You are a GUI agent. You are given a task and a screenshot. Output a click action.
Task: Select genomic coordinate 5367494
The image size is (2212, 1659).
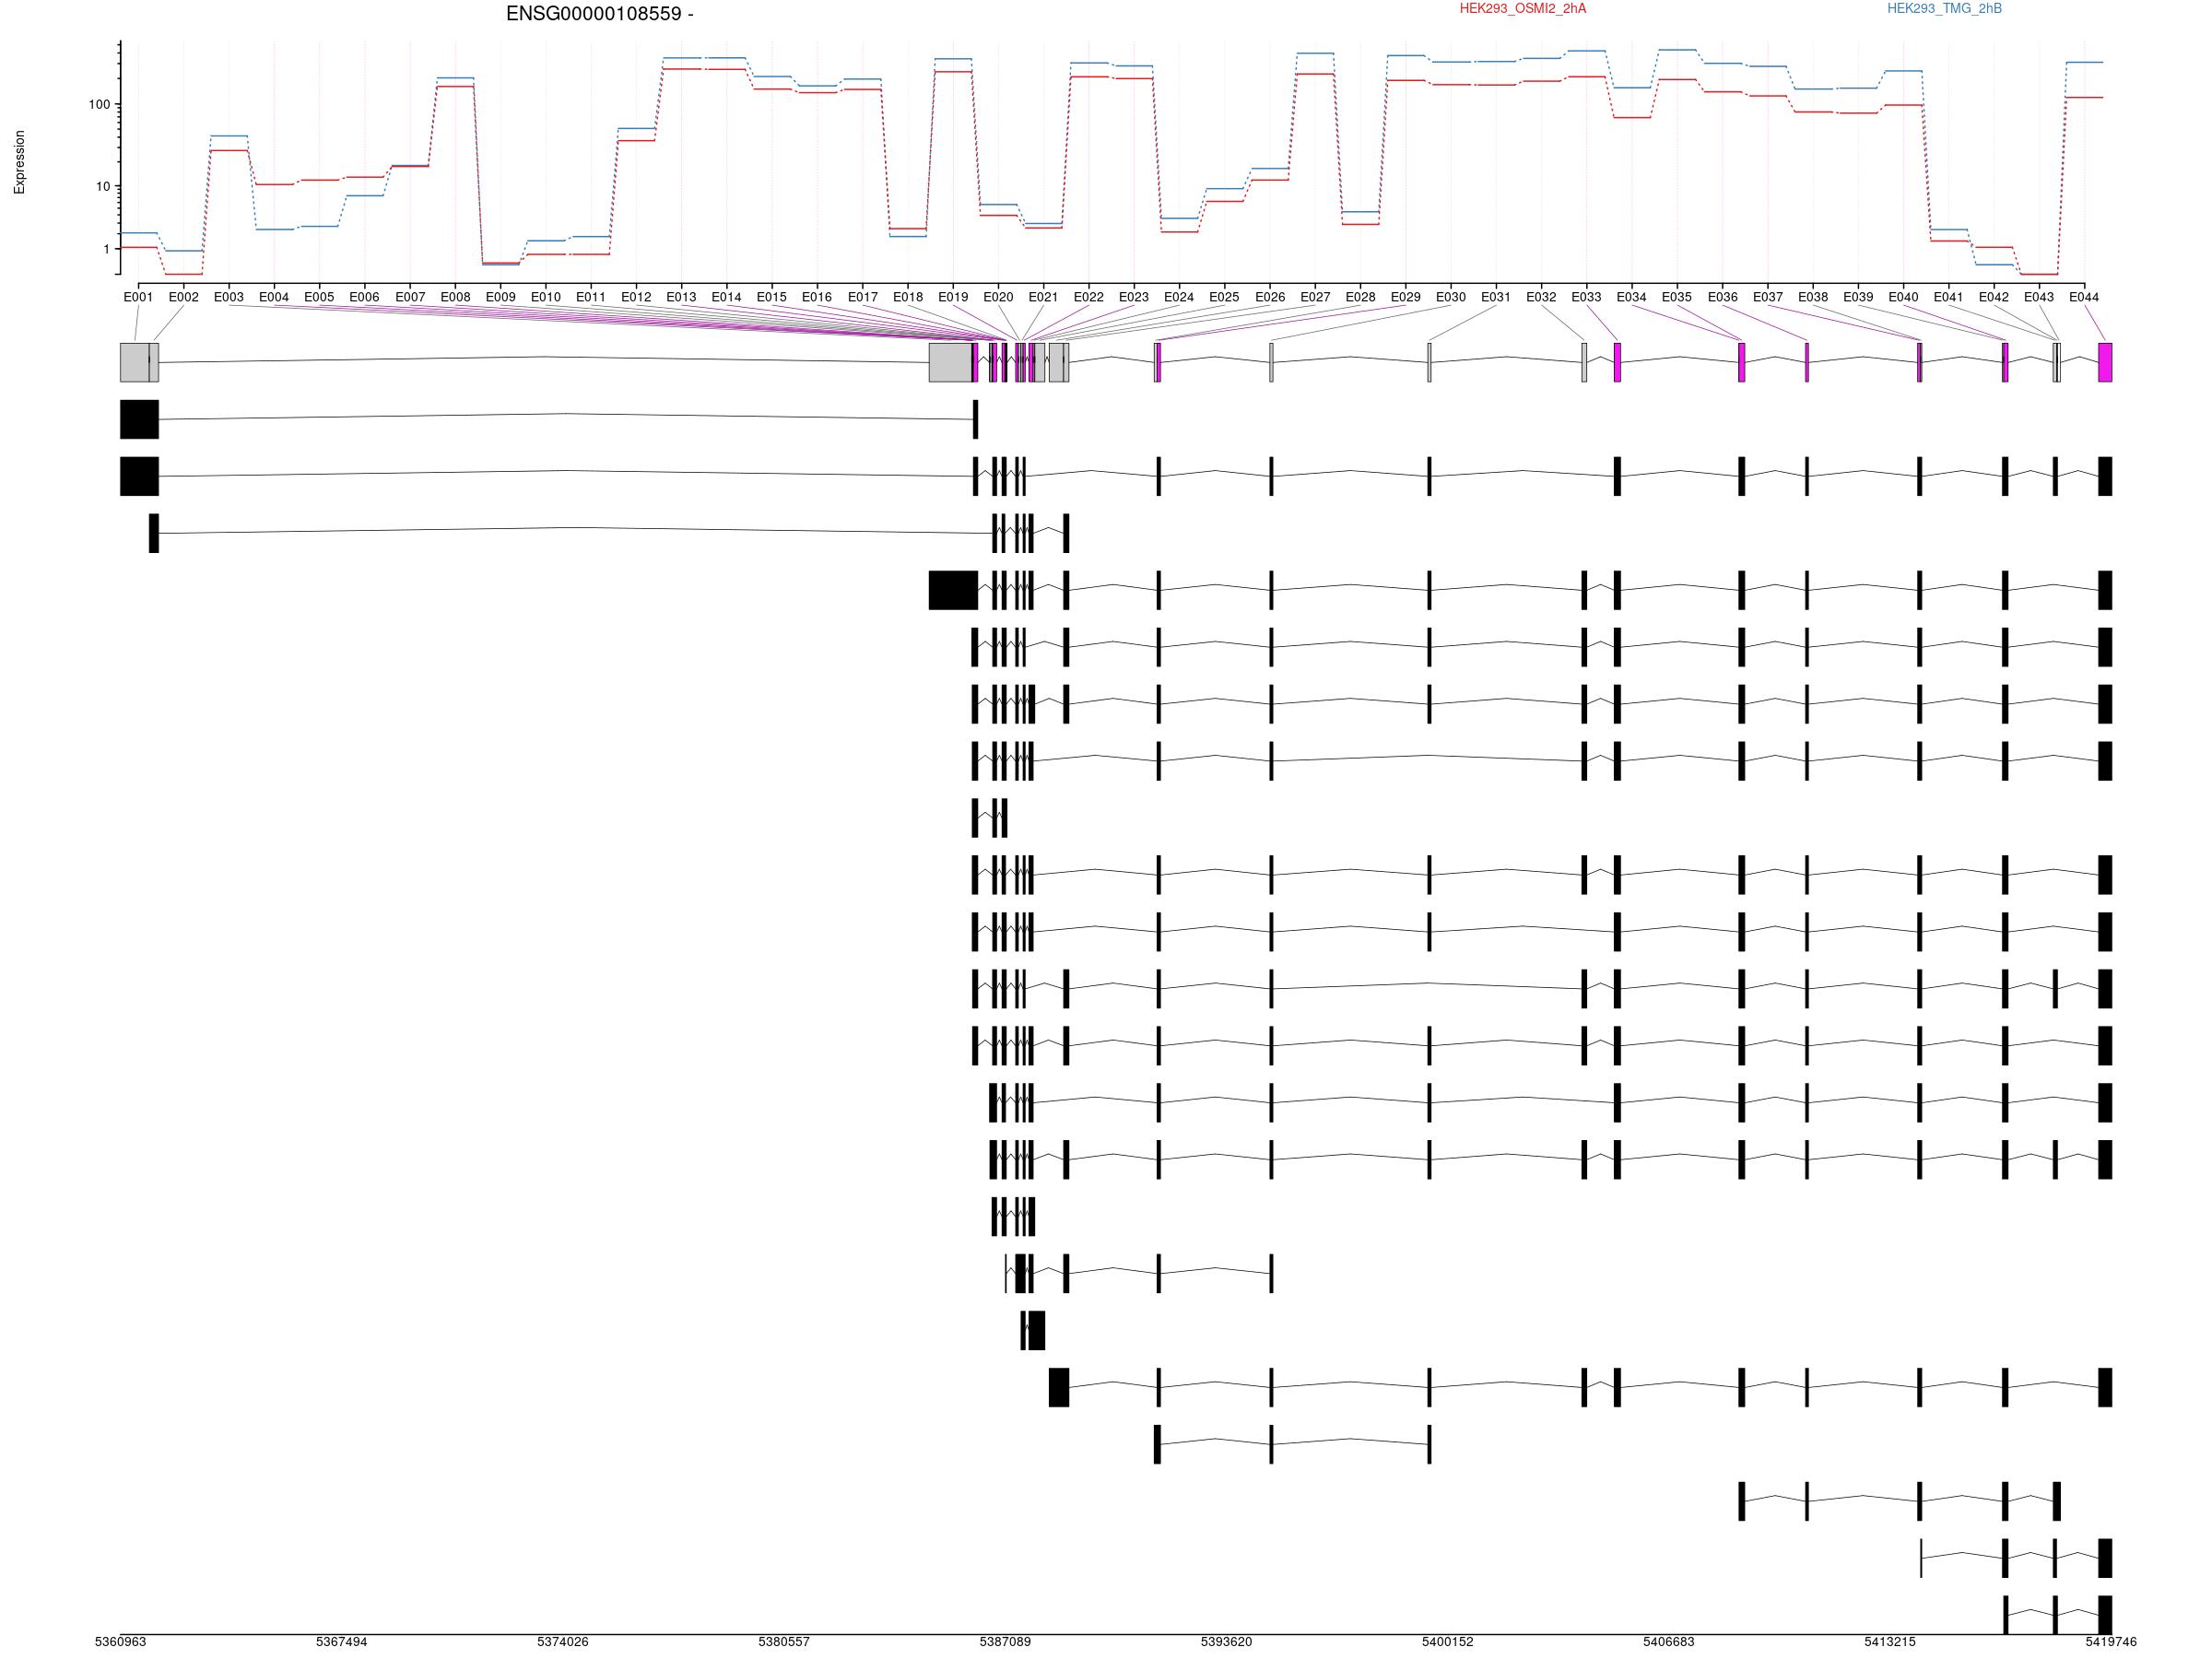pyautogui.click(x=341, y=1642)
